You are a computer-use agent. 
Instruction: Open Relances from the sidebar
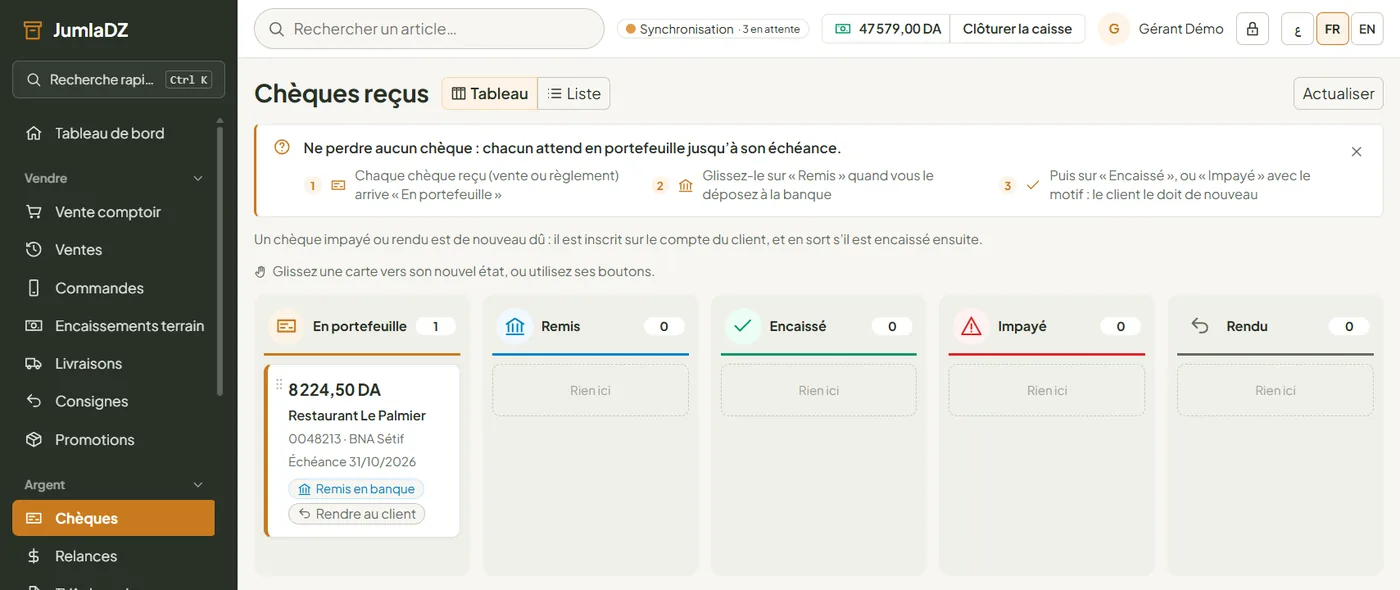coord(114,556)
